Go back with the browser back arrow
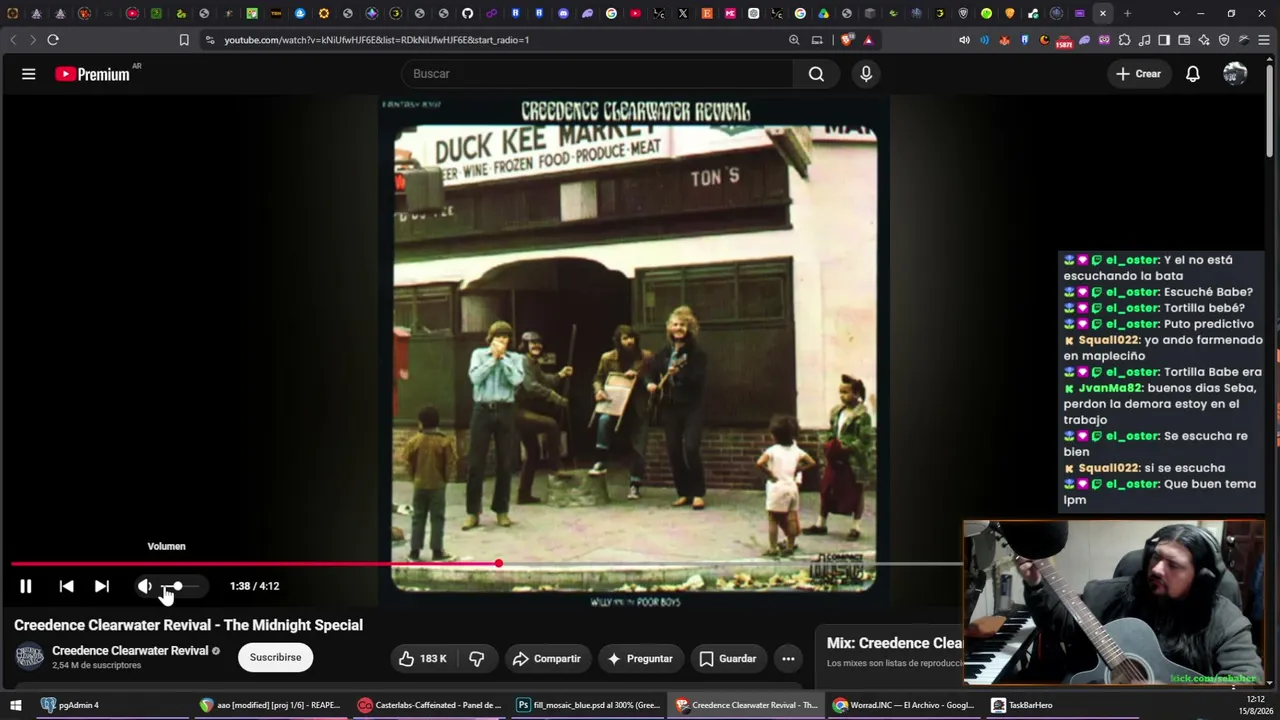 coord(13,40)
